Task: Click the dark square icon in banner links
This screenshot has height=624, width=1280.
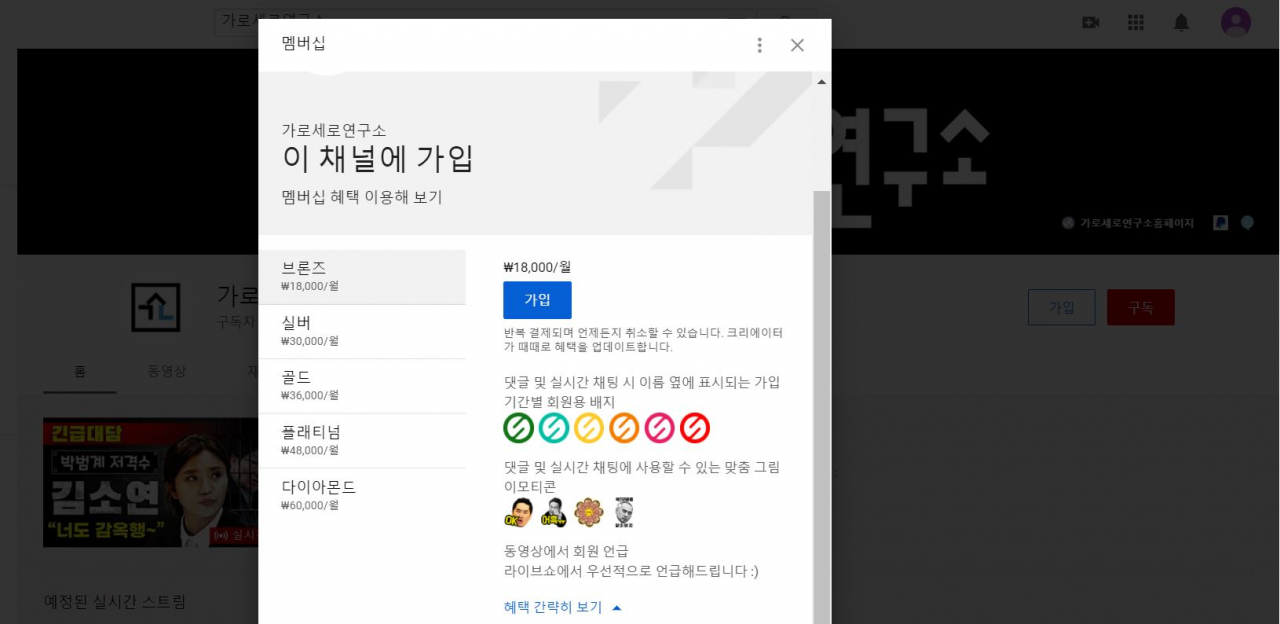Action: [1220, 223]
